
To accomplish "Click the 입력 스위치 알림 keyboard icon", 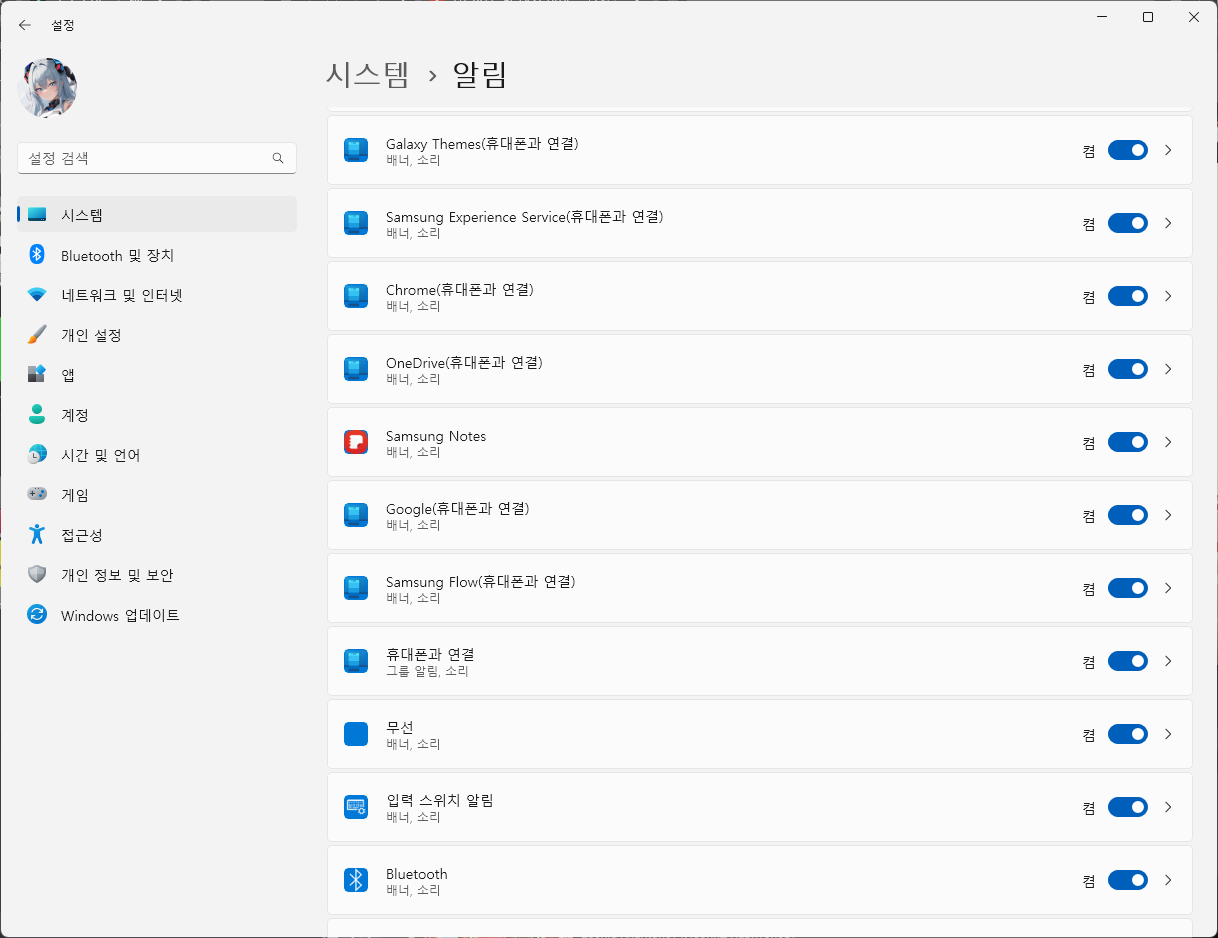I will 356,807.
